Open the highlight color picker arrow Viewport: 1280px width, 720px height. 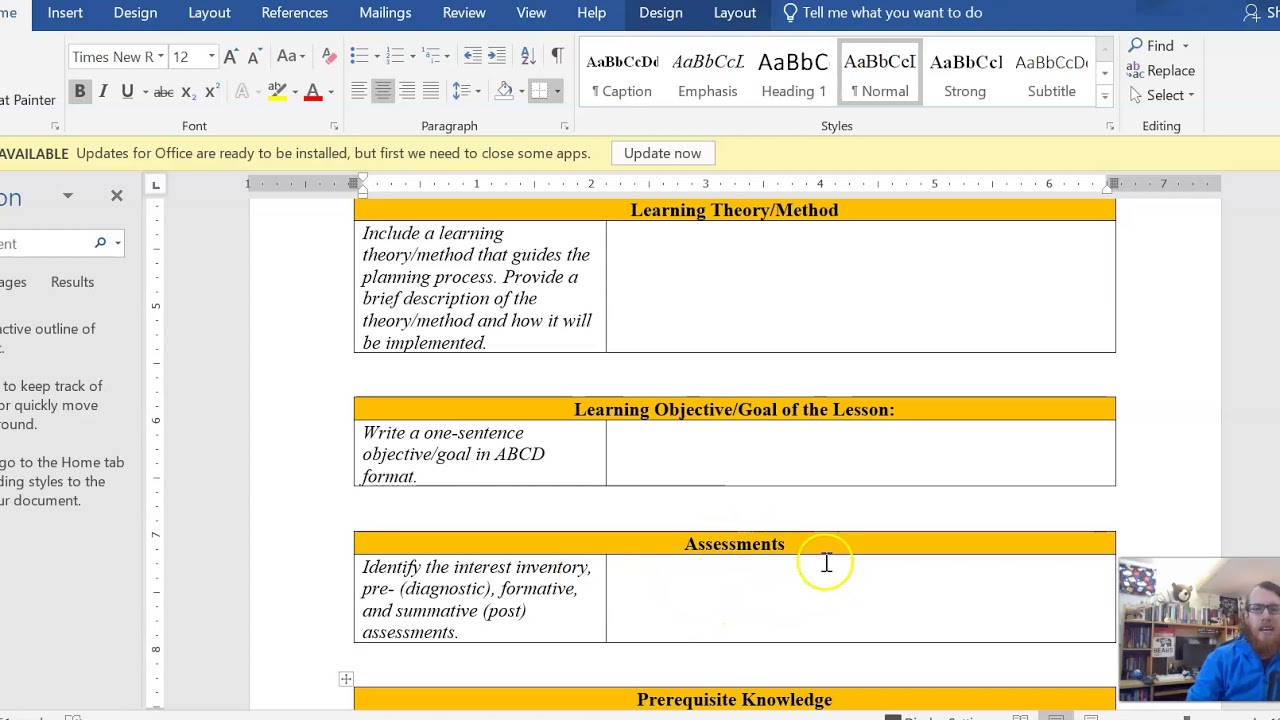coord(295,92)
